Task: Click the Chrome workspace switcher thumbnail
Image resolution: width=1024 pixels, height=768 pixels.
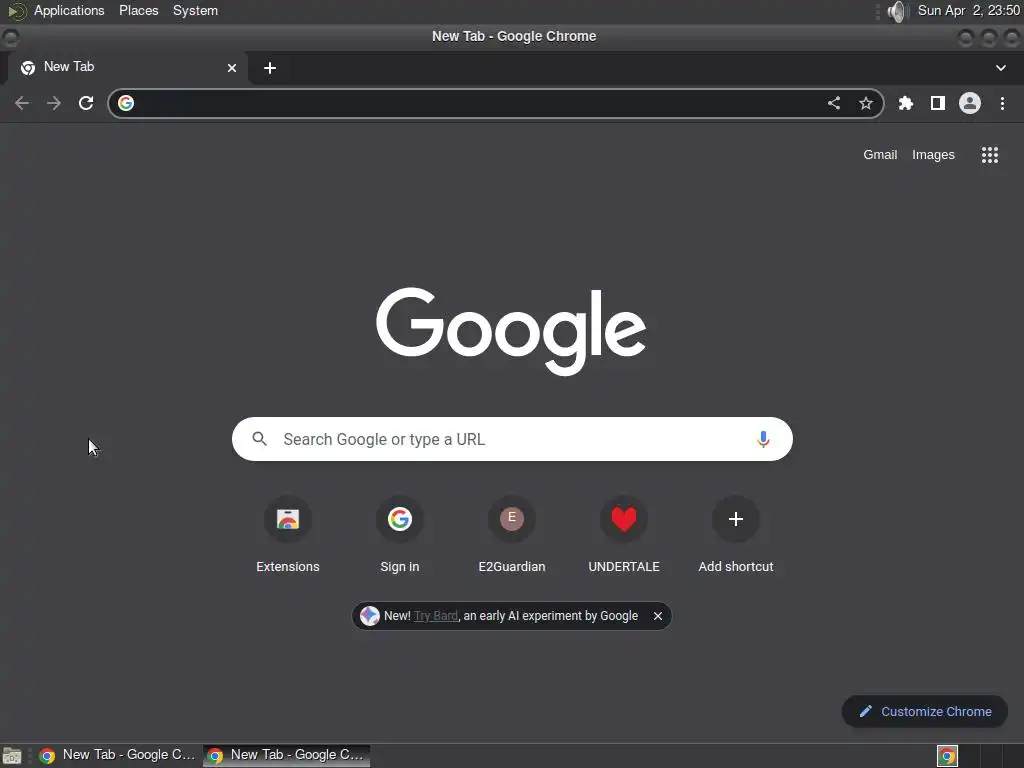Action: click(x=947, y=756)
